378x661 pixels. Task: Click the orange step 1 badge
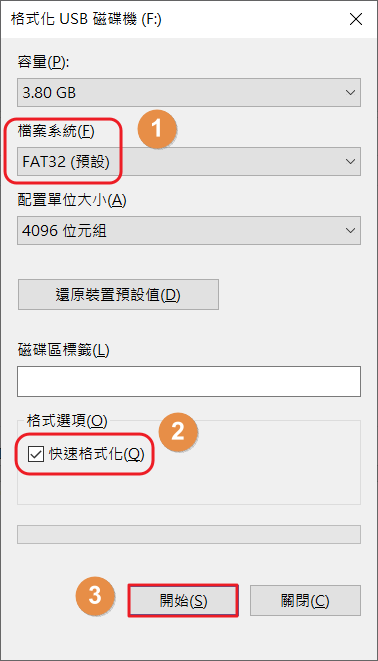[157, 128]
